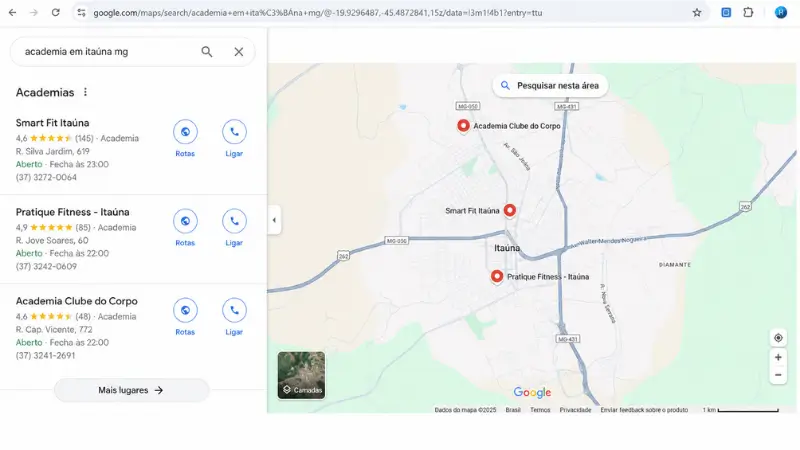Click the search magnifier in Maps box
This screenshot has height=450, width=800.
[x=207, y=52]
